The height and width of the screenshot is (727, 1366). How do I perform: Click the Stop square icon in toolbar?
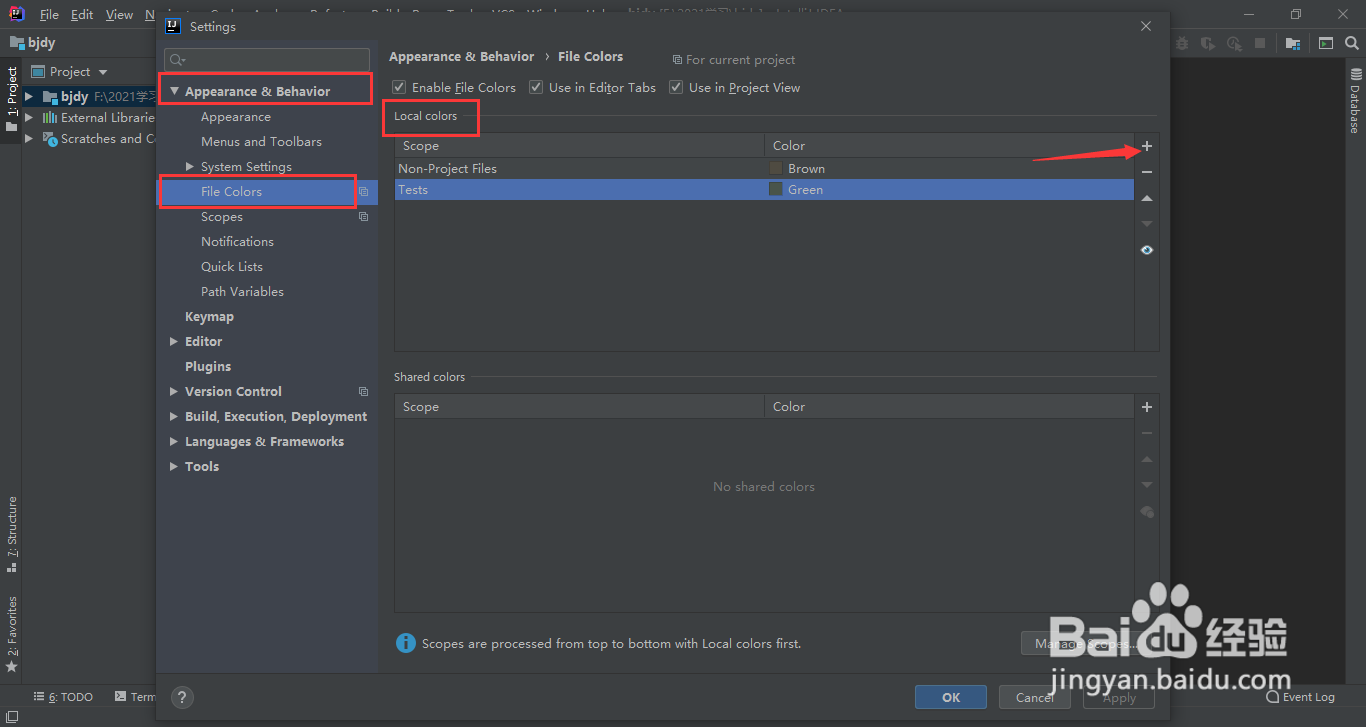(x=1261, y=43)
